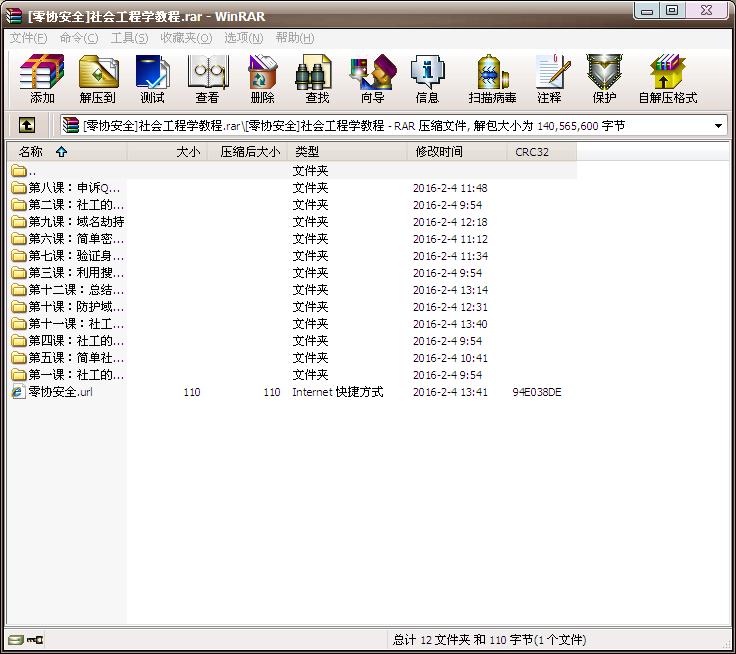Image resolution: width=736 pixels, height=654 pixels.
Task: Select folder 第二课：社工的...
Action: [66, 205]
